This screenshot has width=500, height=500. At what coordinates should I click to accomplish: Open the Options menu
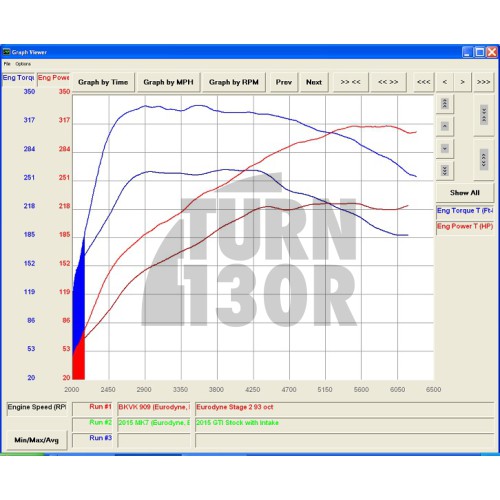pyautogui.click(x=23, y=64)
